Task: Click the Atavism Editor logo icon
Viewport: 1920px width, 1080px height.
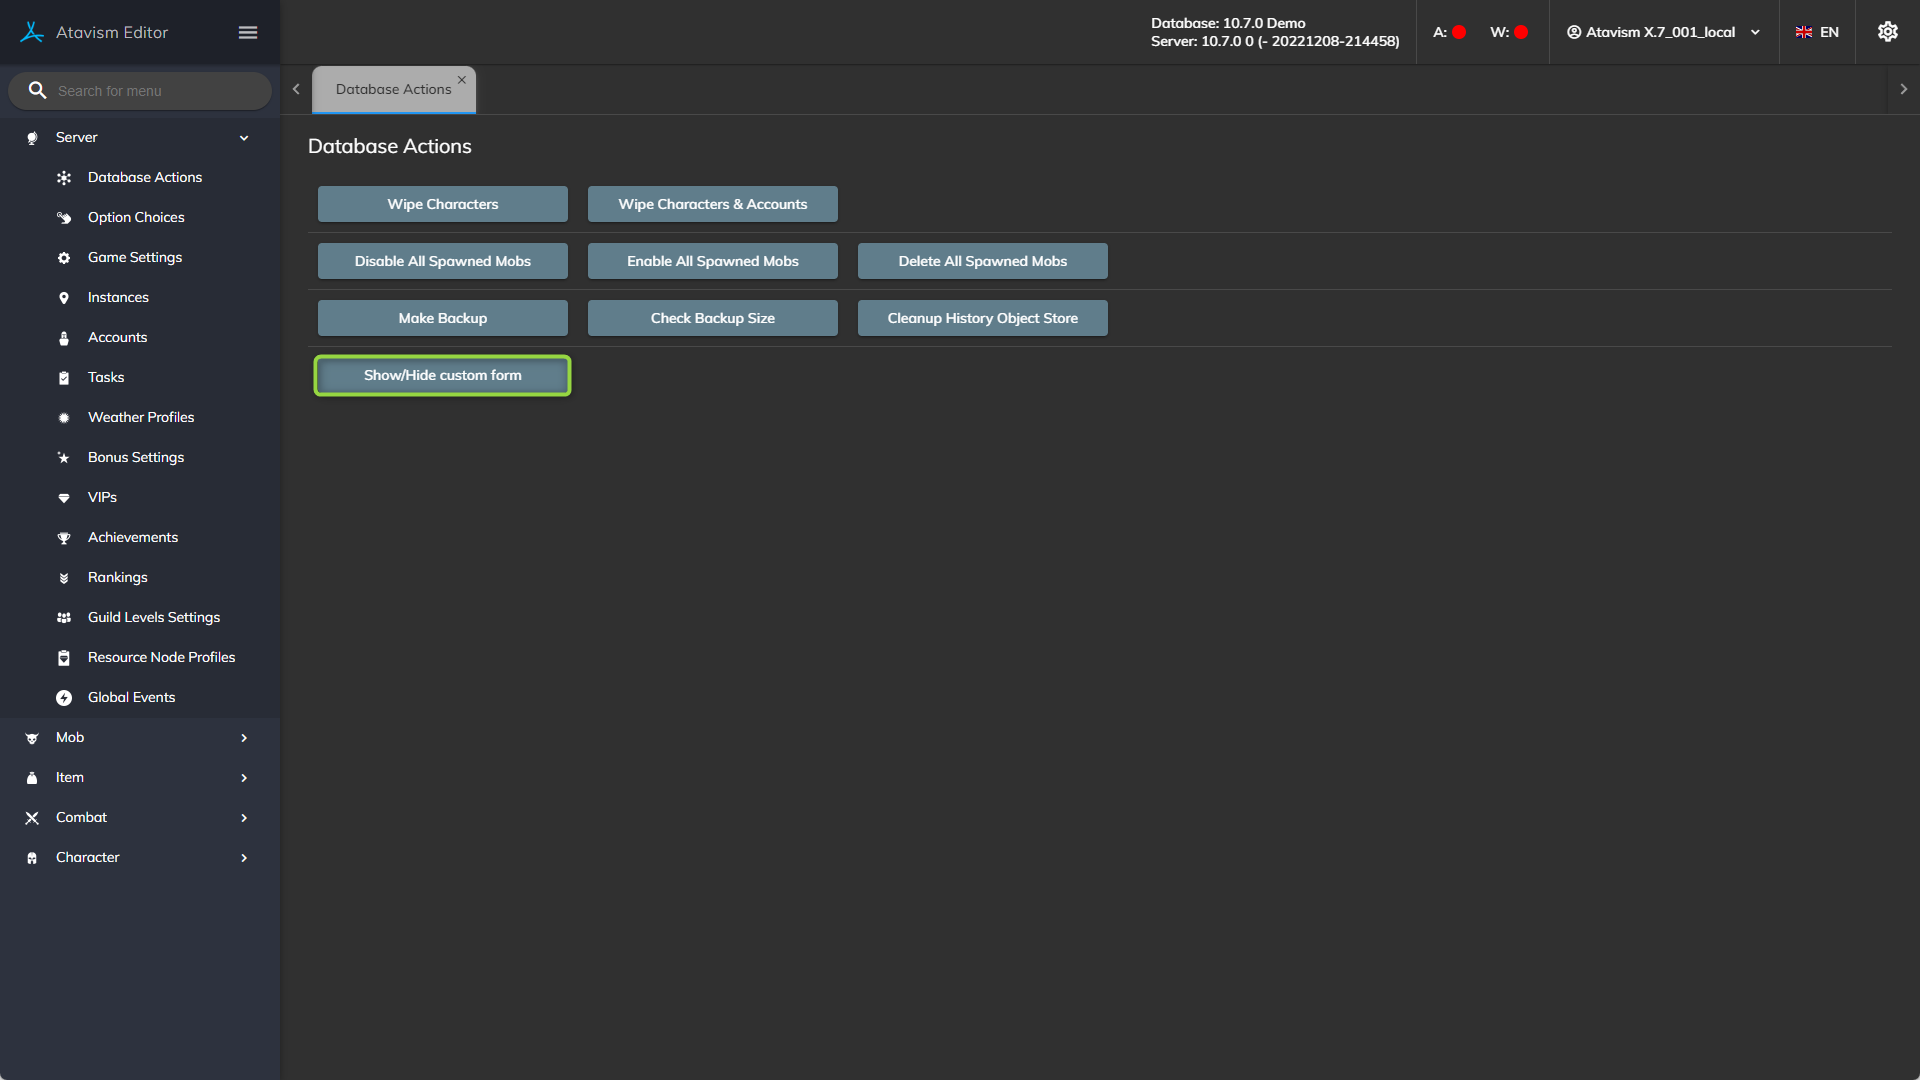Action: tap(32, 32)
